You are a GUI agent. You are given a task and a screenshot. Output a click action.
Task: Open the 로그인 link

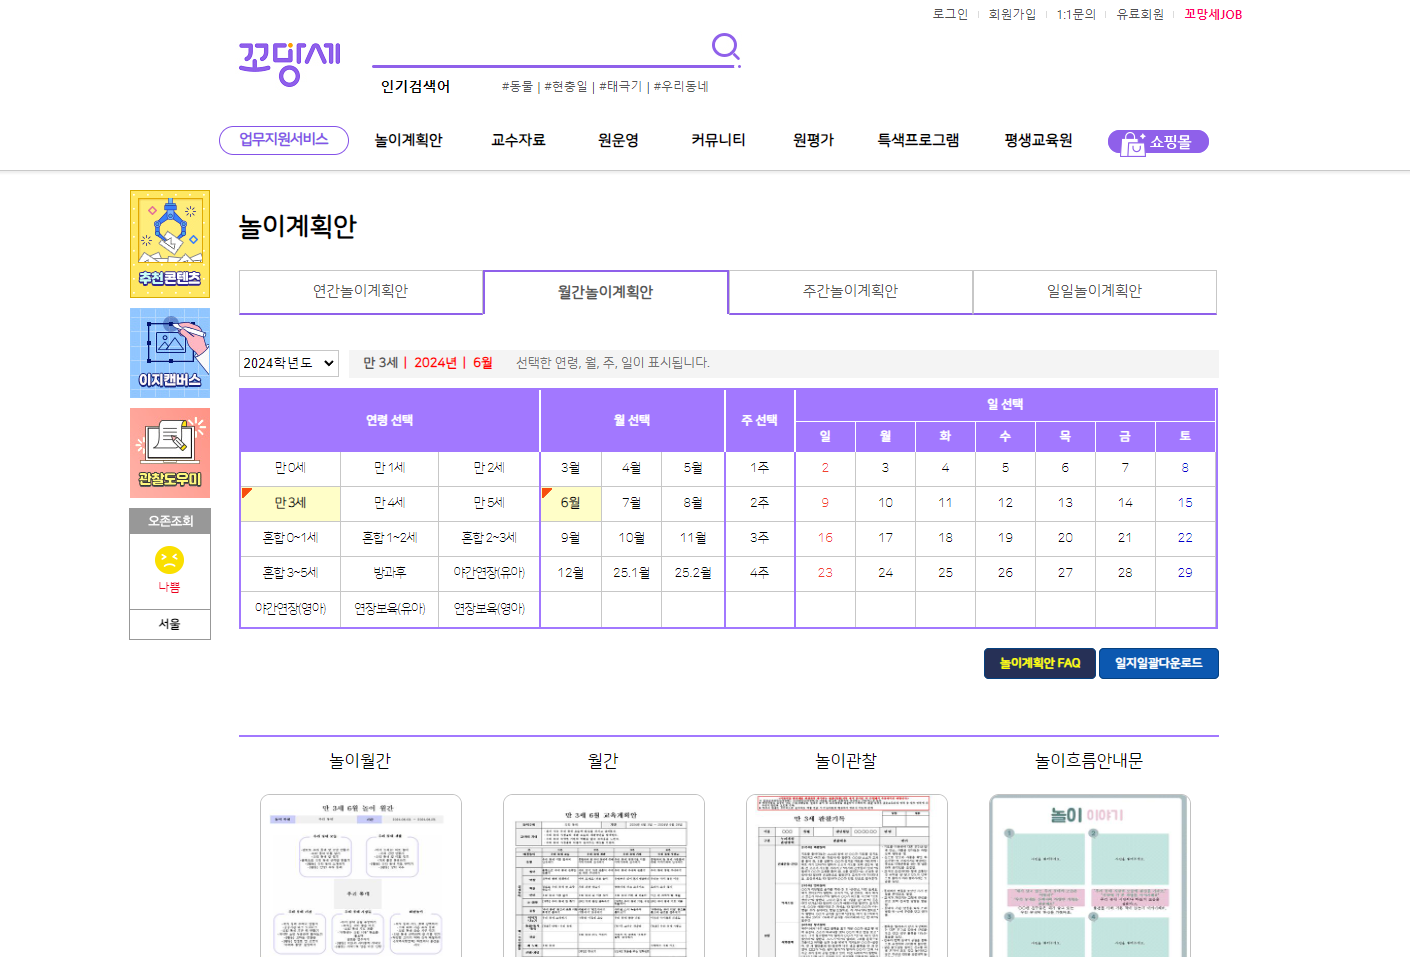coord(951,14)
